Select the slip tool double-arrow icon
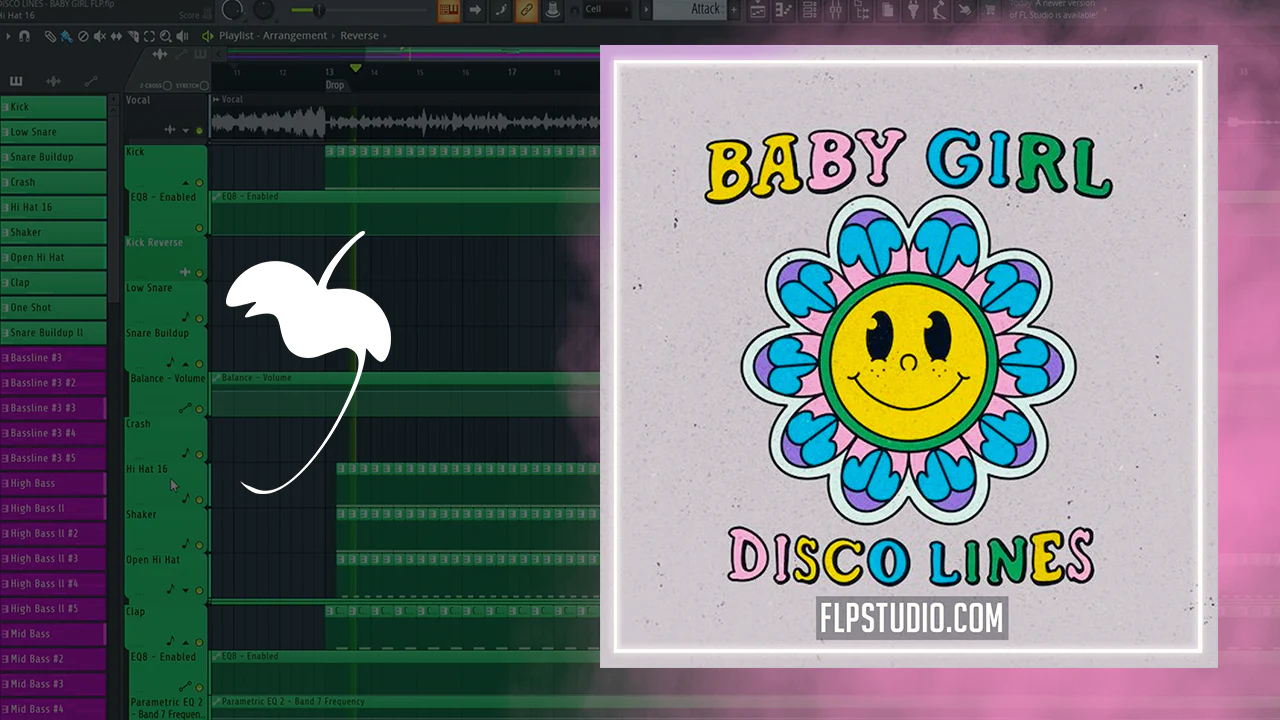Viewport: 1280px width, 720px height. (116, 36)
